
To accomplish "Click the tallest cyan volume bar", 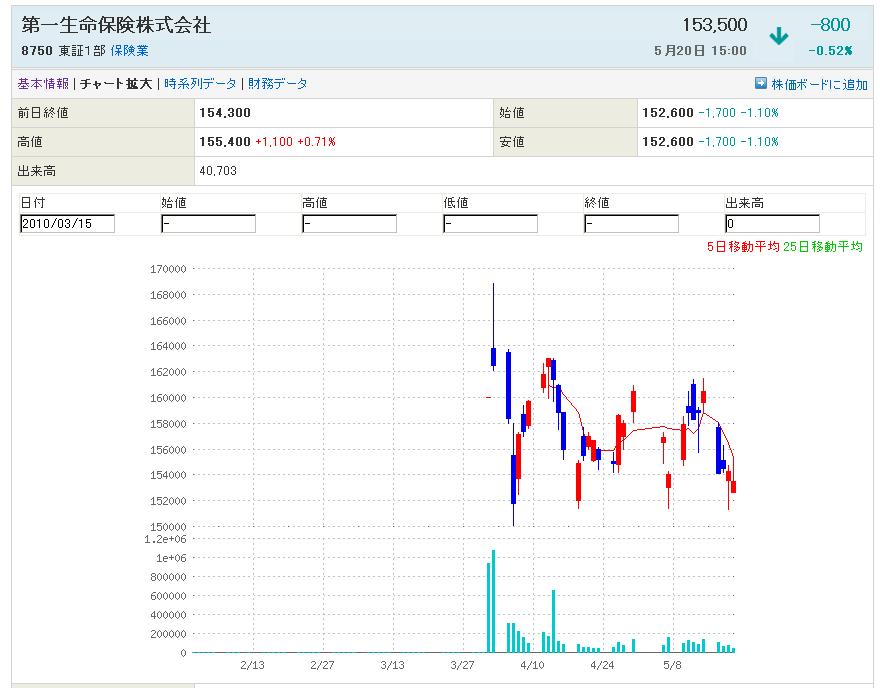I will point(493,601).
